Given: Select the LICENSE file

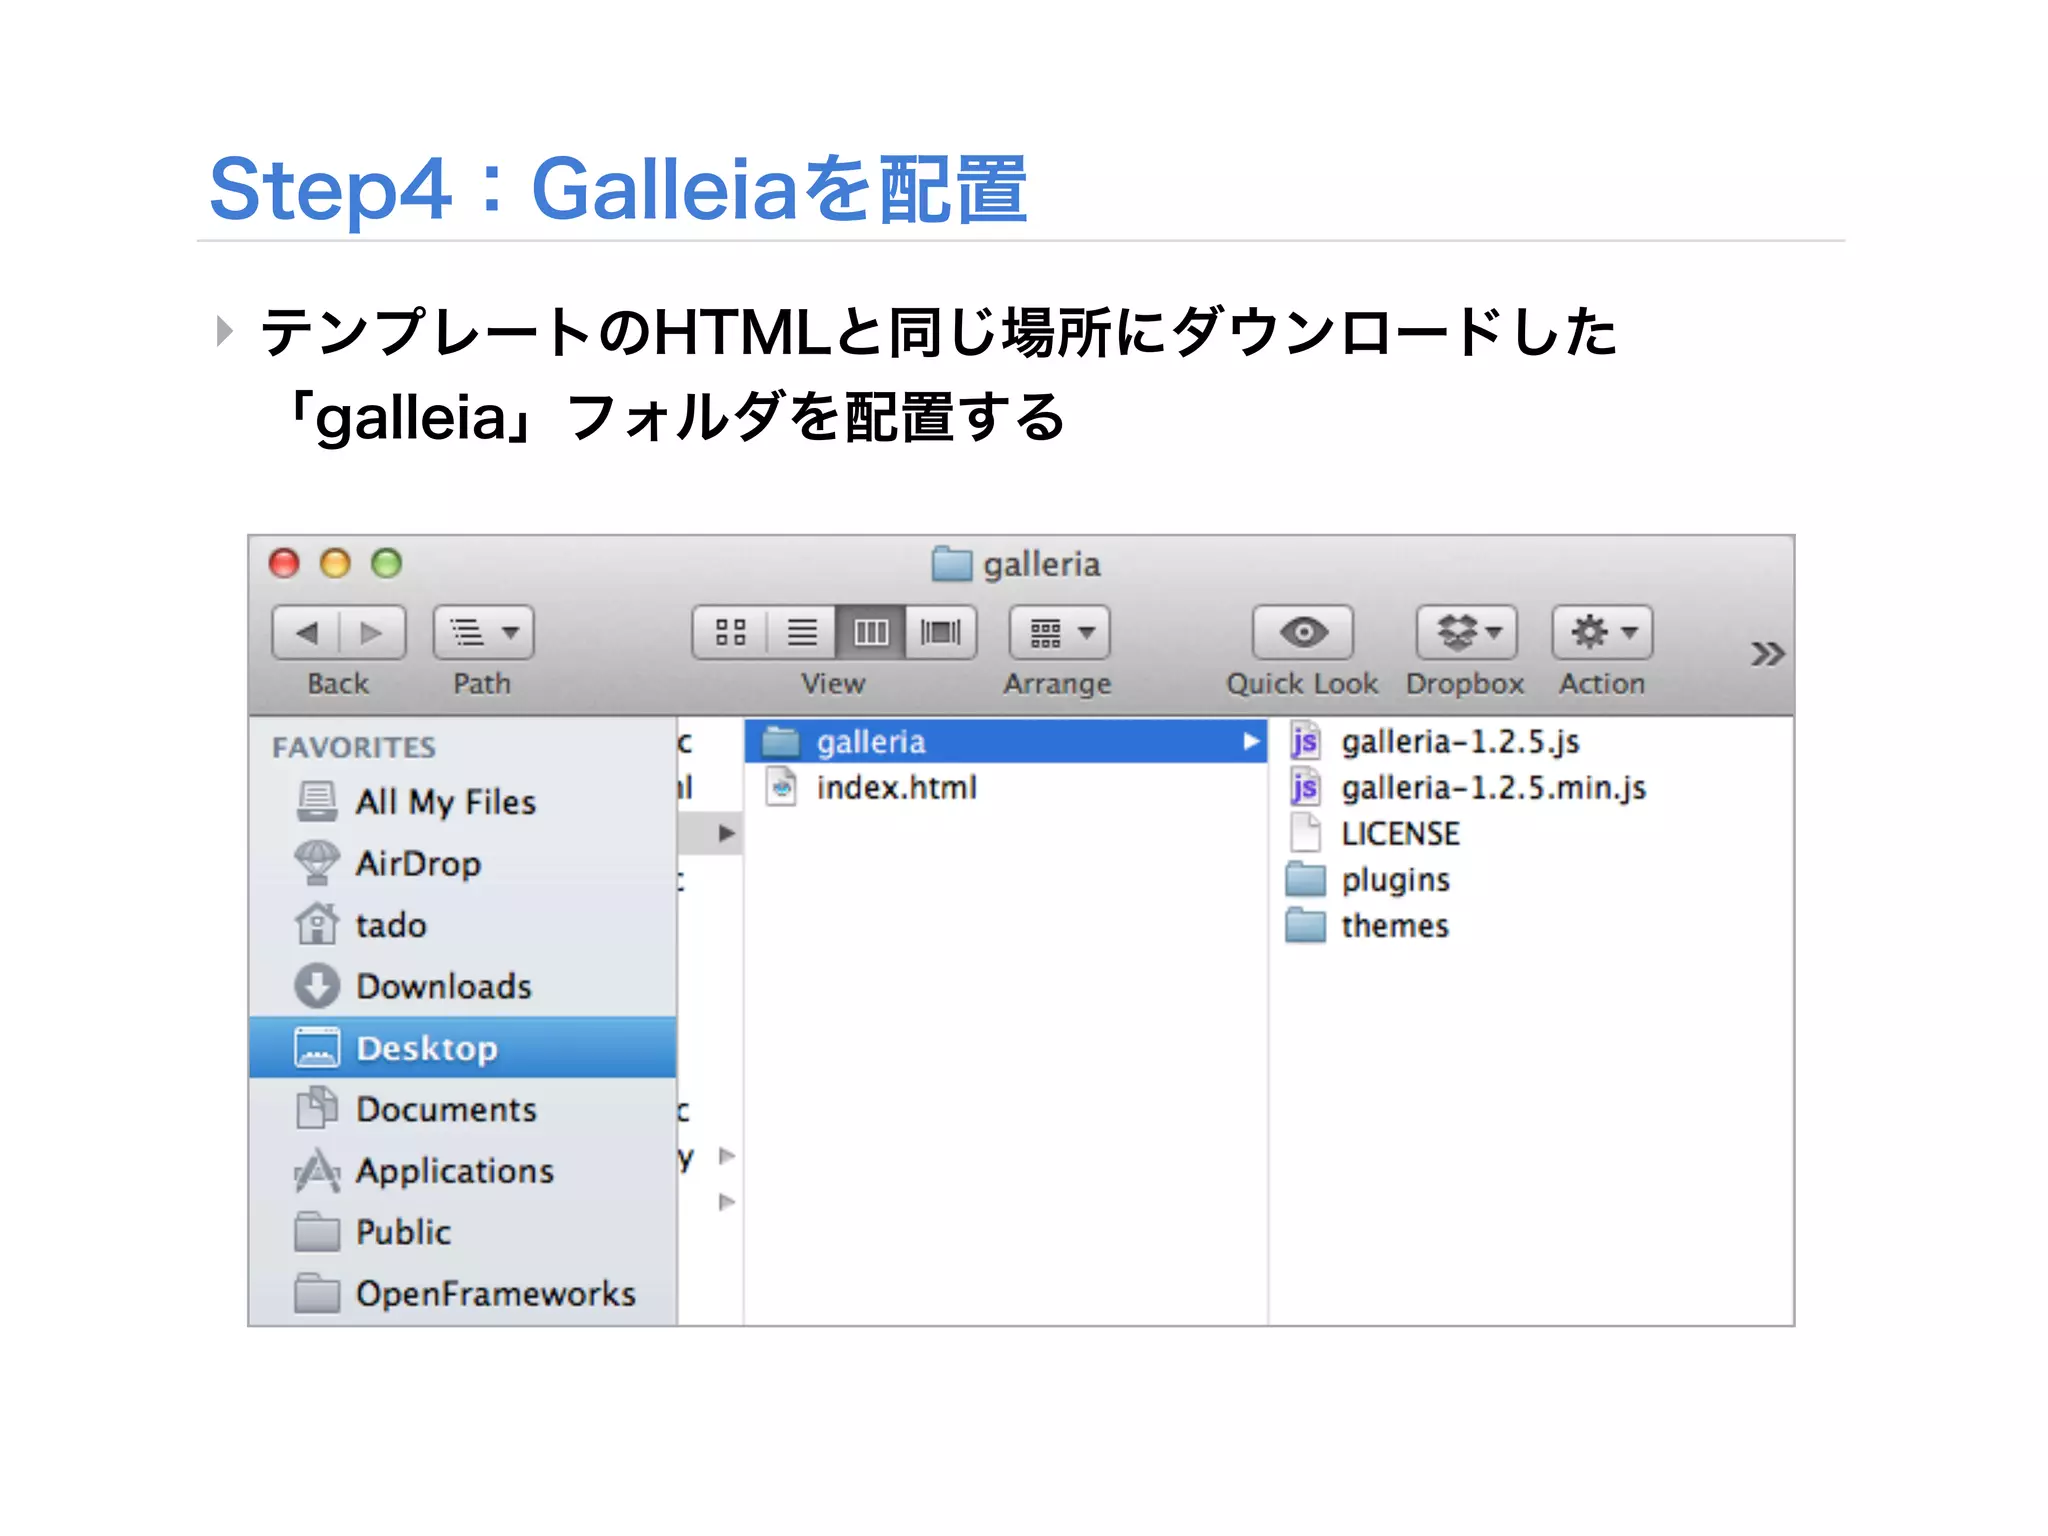Looking at the screenshot, I should pyautogui.click(x=1399, y=834).
